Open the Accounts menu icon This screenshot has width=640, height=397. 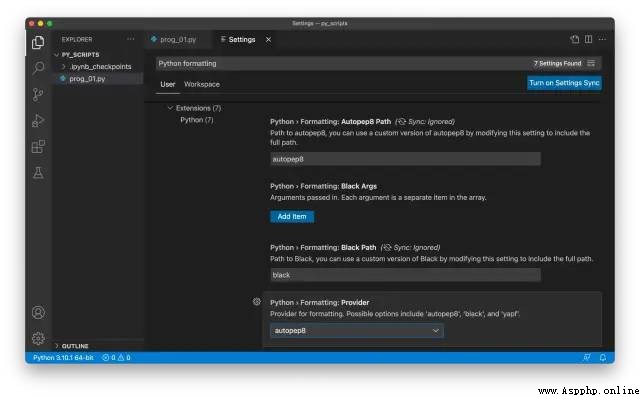pos(38,313)
